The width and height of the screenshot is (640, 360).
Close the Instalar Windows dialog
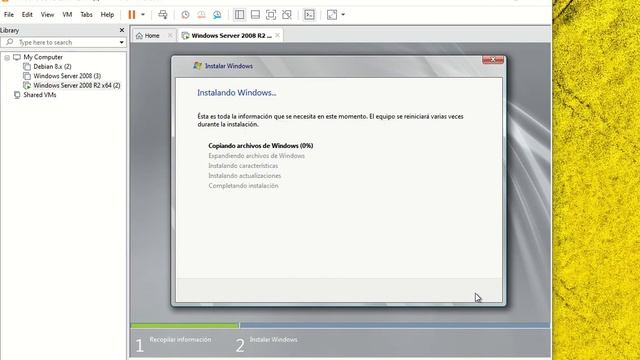coord(493,60)
